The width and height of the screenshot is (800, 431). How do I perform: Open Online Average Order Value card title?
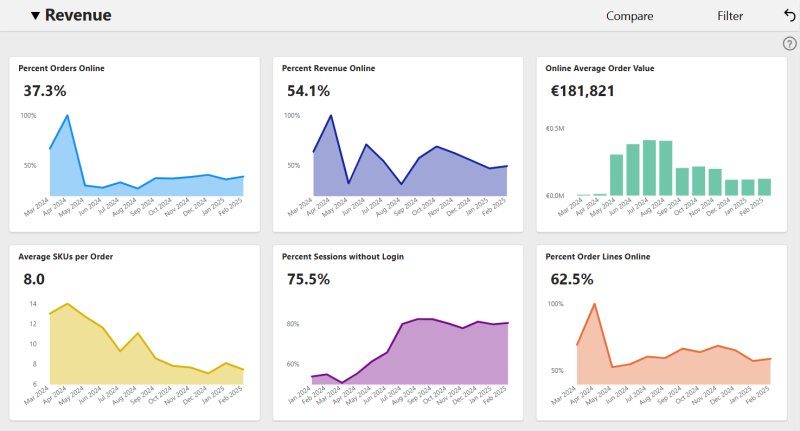(599, 68)
